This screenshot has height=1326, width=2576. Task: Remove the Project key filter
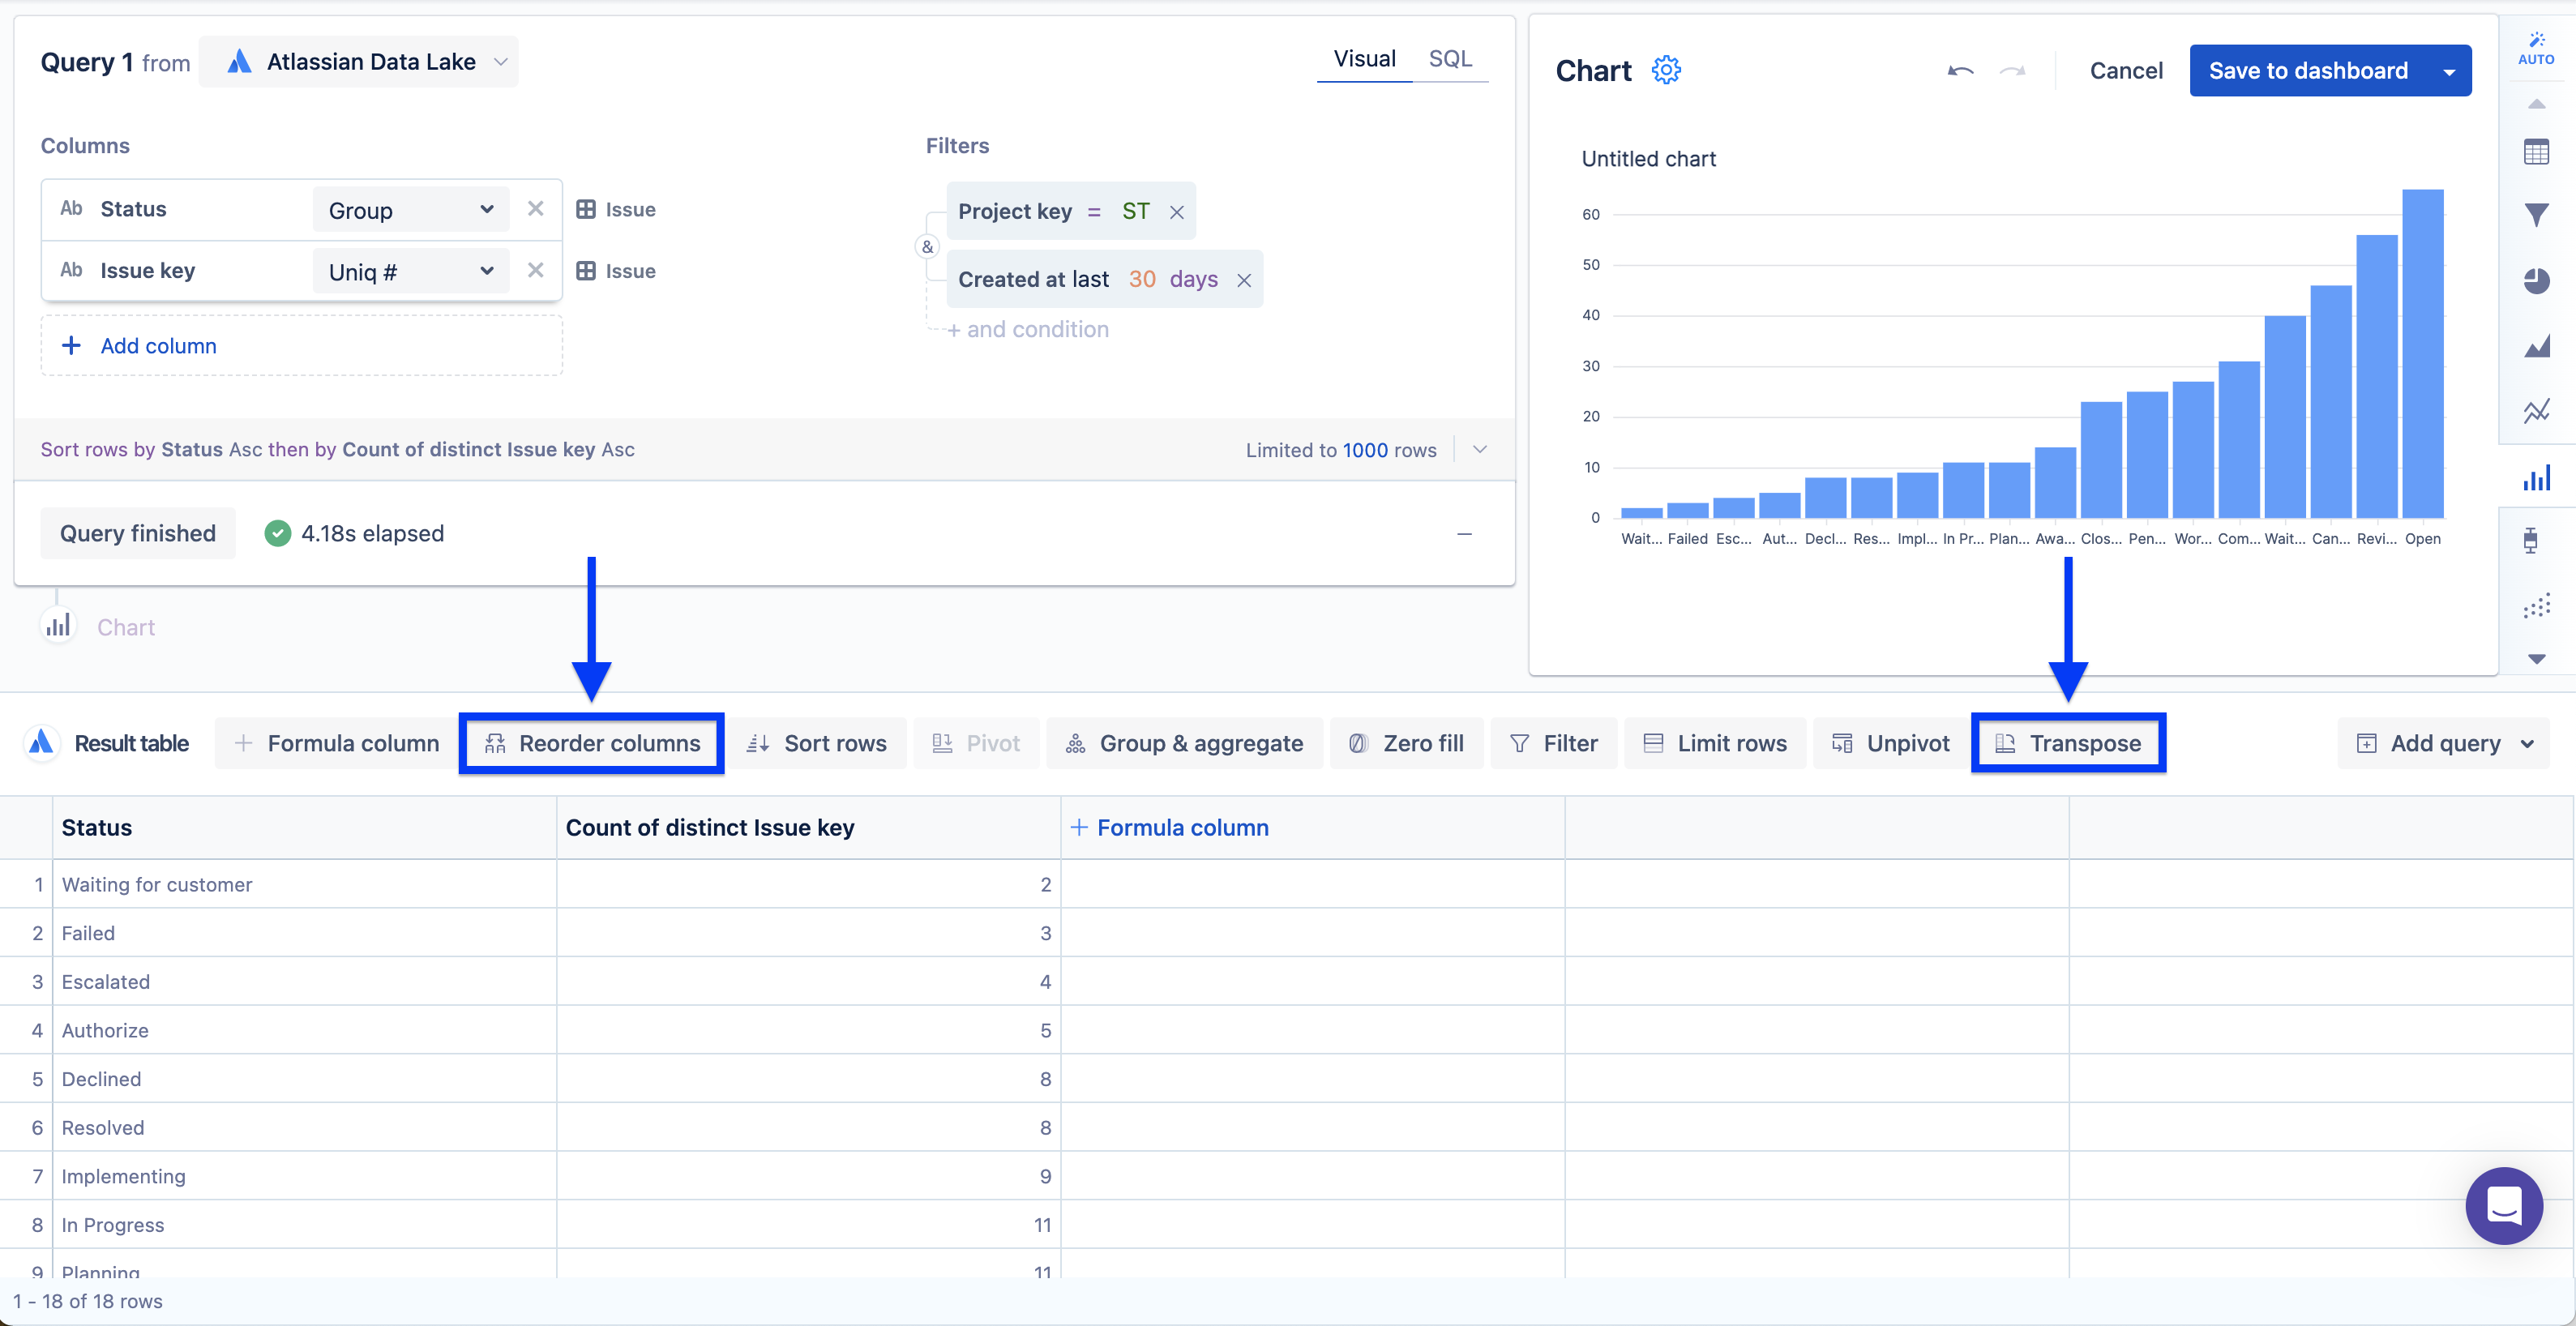click(x=1177, y=212)
